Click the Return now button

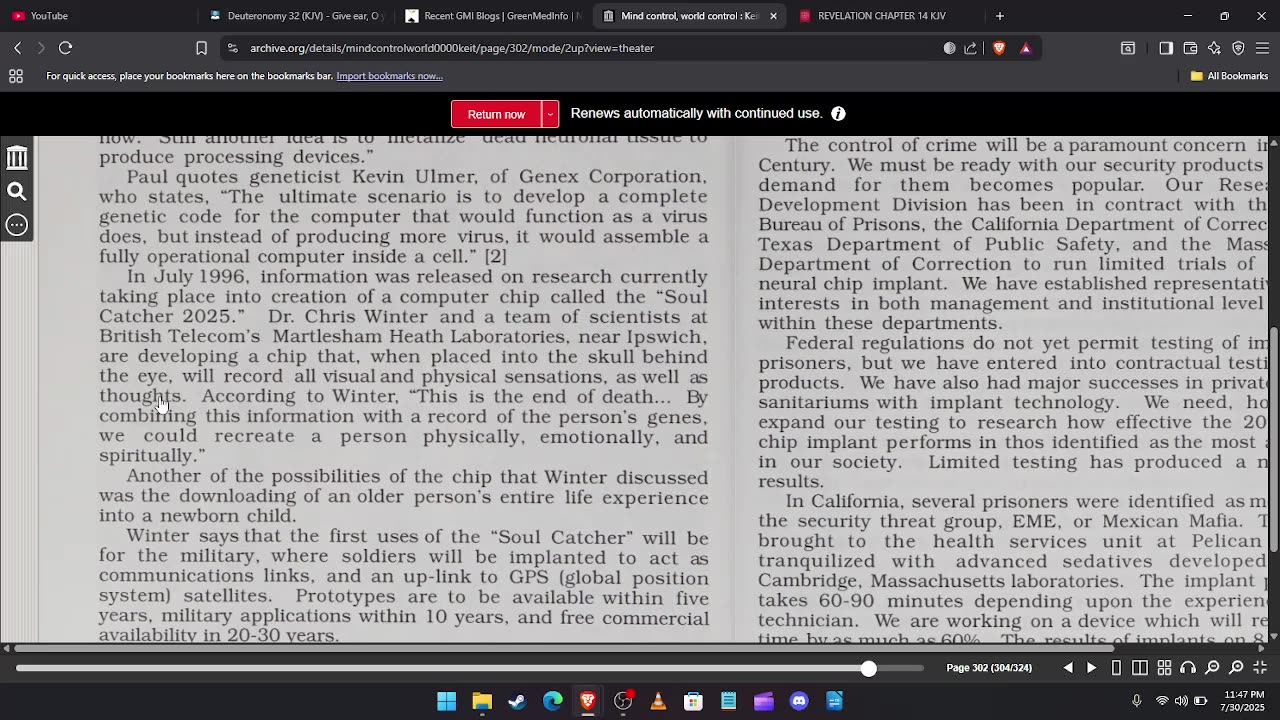[496, 114]
